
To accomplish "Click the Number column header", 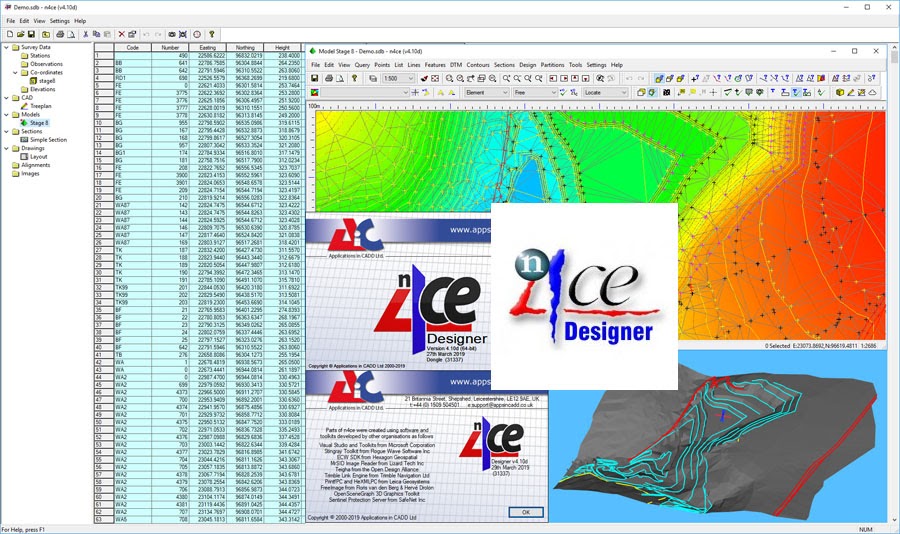I will click(x=170, y=48).
